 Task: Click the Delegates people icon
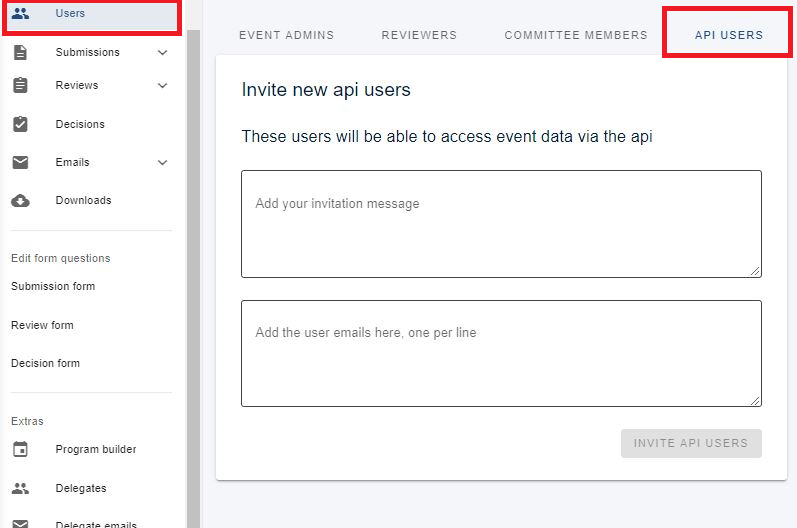pyautogui.click(x=20, y=488)
